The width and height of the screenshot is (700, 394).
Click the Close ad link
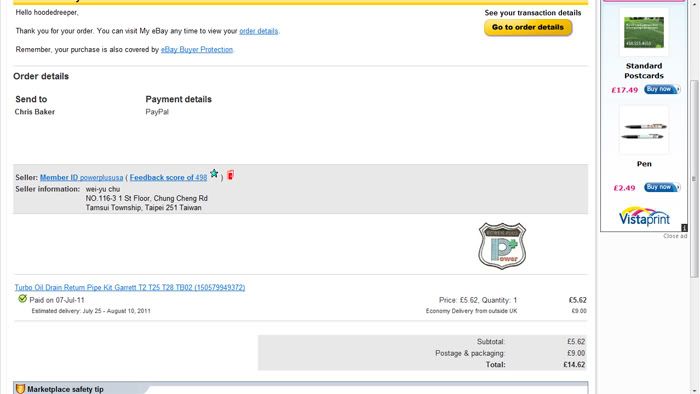pyautogui.click(x=675, y=236)
